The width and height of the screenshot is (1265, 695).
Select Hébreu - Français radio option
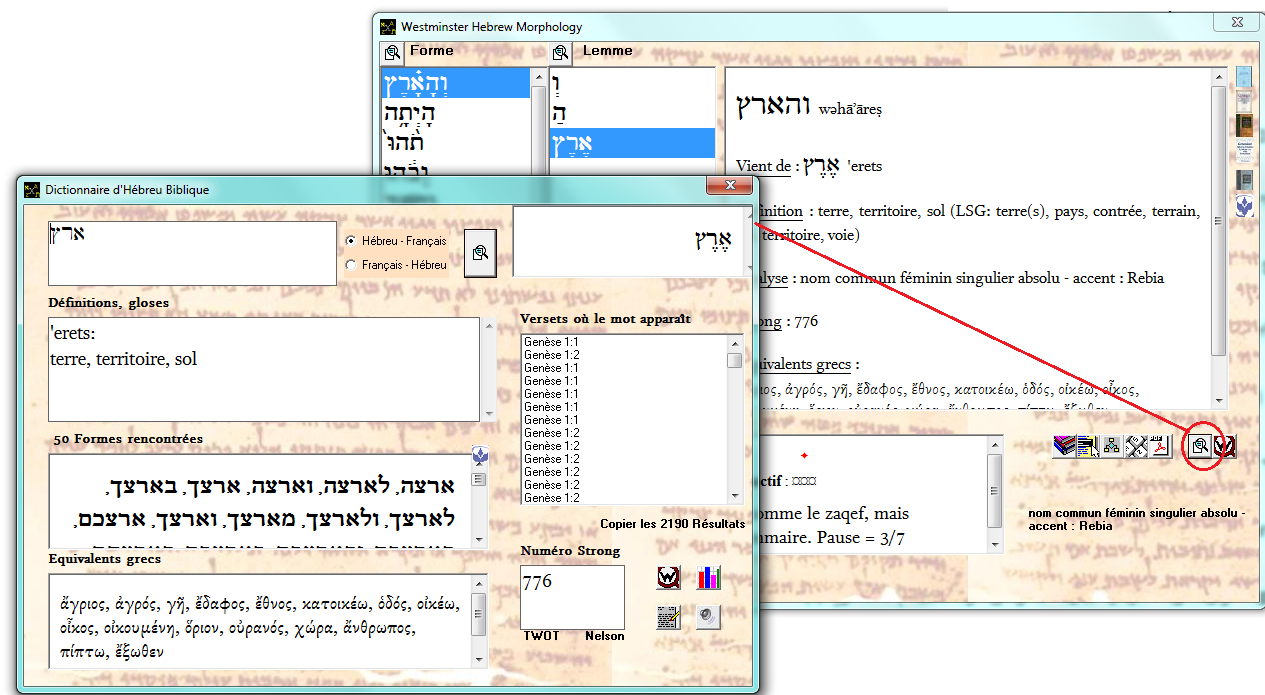pos(396,241)
